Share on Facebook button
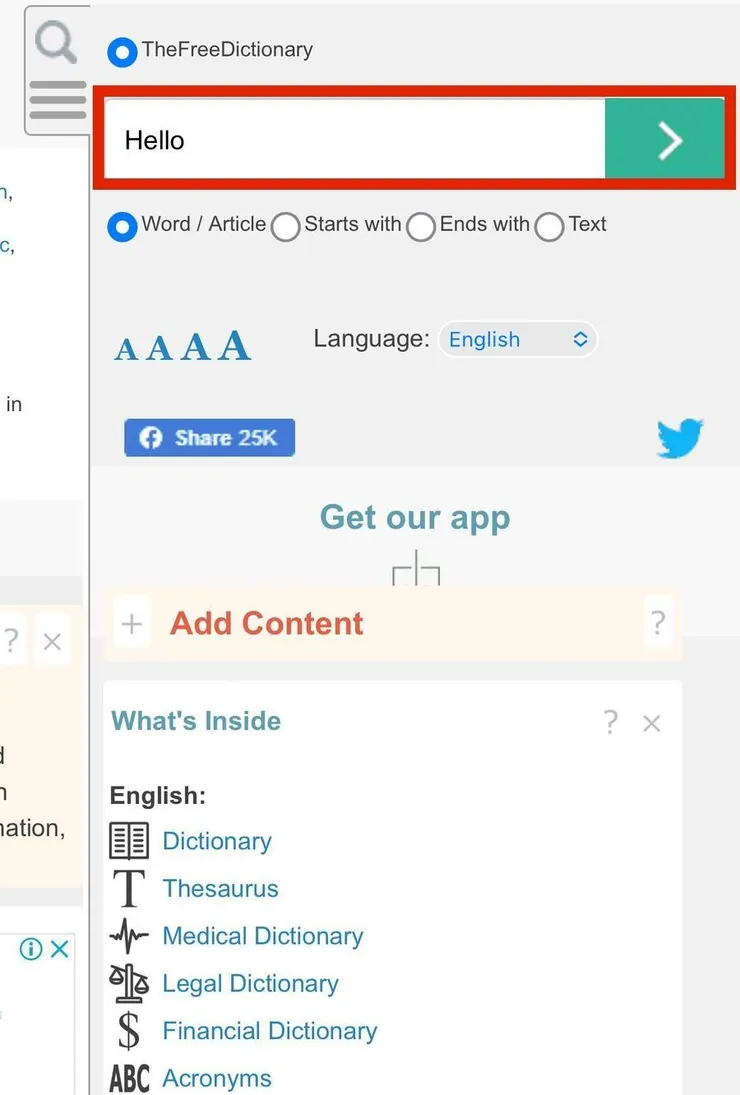The width and height of the screenshot is (740, 1095). (x=210, y=438)
